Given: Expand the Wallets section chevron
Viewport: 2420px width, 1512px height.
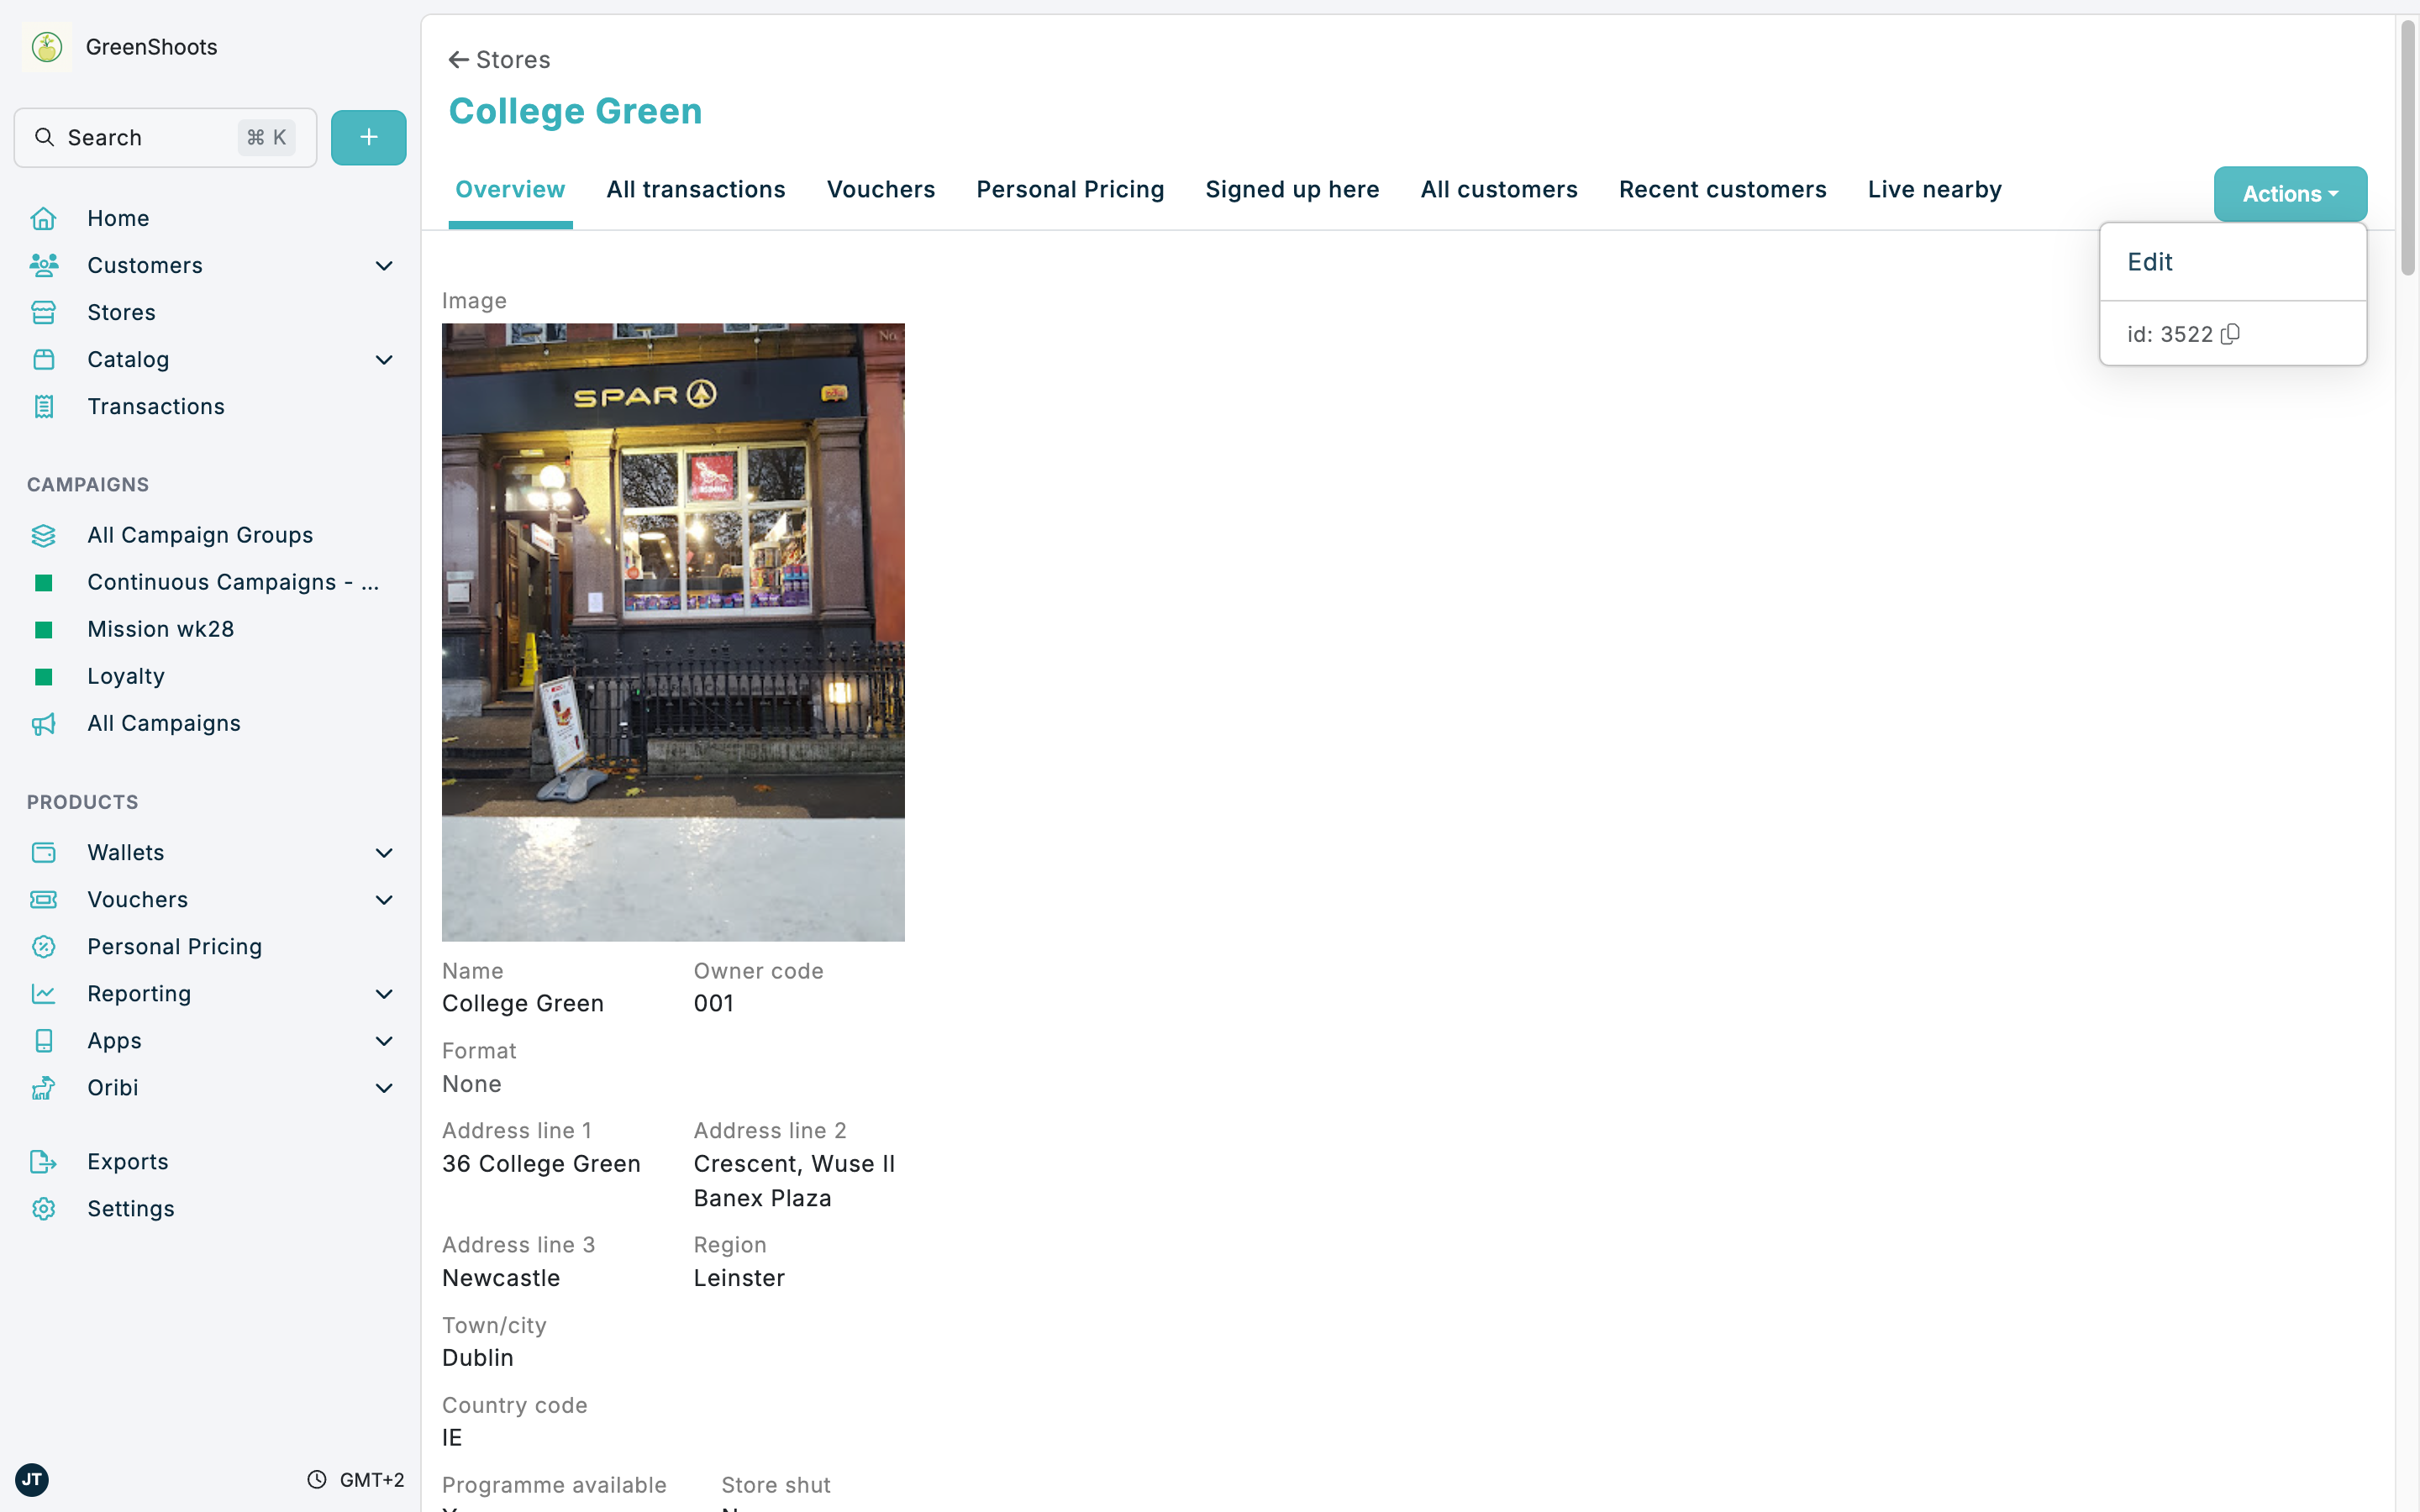Looking at the screenshot, I should [x=384, y=852].
